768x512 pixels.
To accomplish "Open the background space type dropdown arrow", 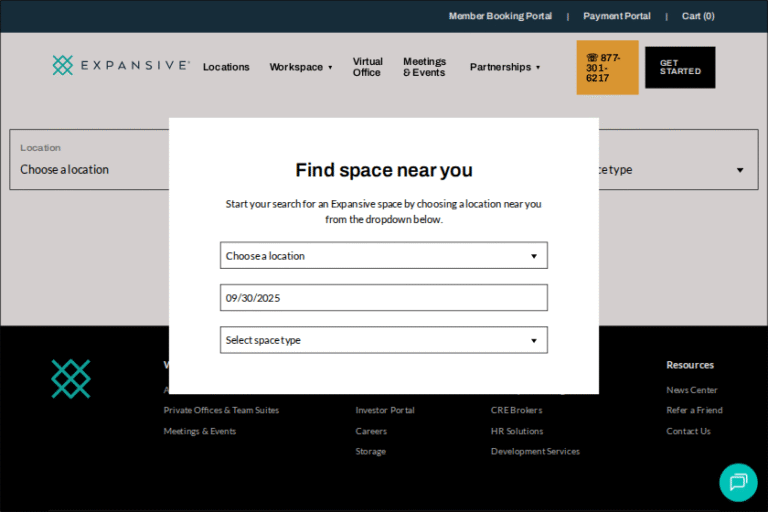I will (740, 170).
